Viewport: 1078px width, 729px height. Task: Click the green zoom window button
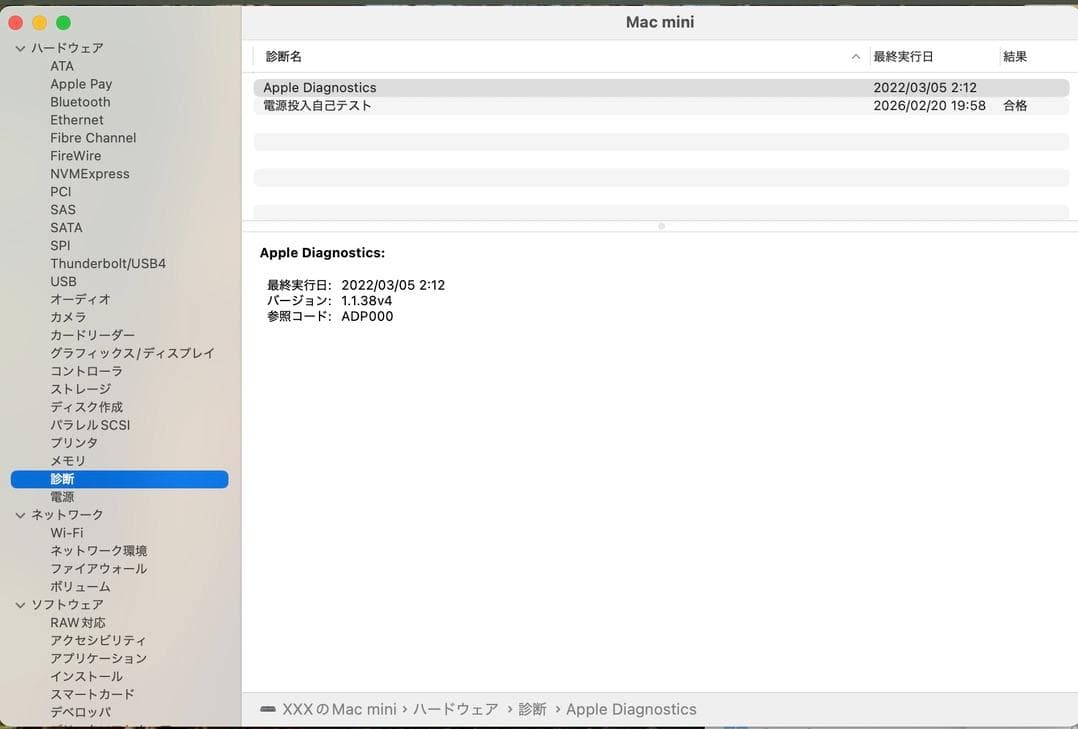pyautogui.click(x=63, y=23)
